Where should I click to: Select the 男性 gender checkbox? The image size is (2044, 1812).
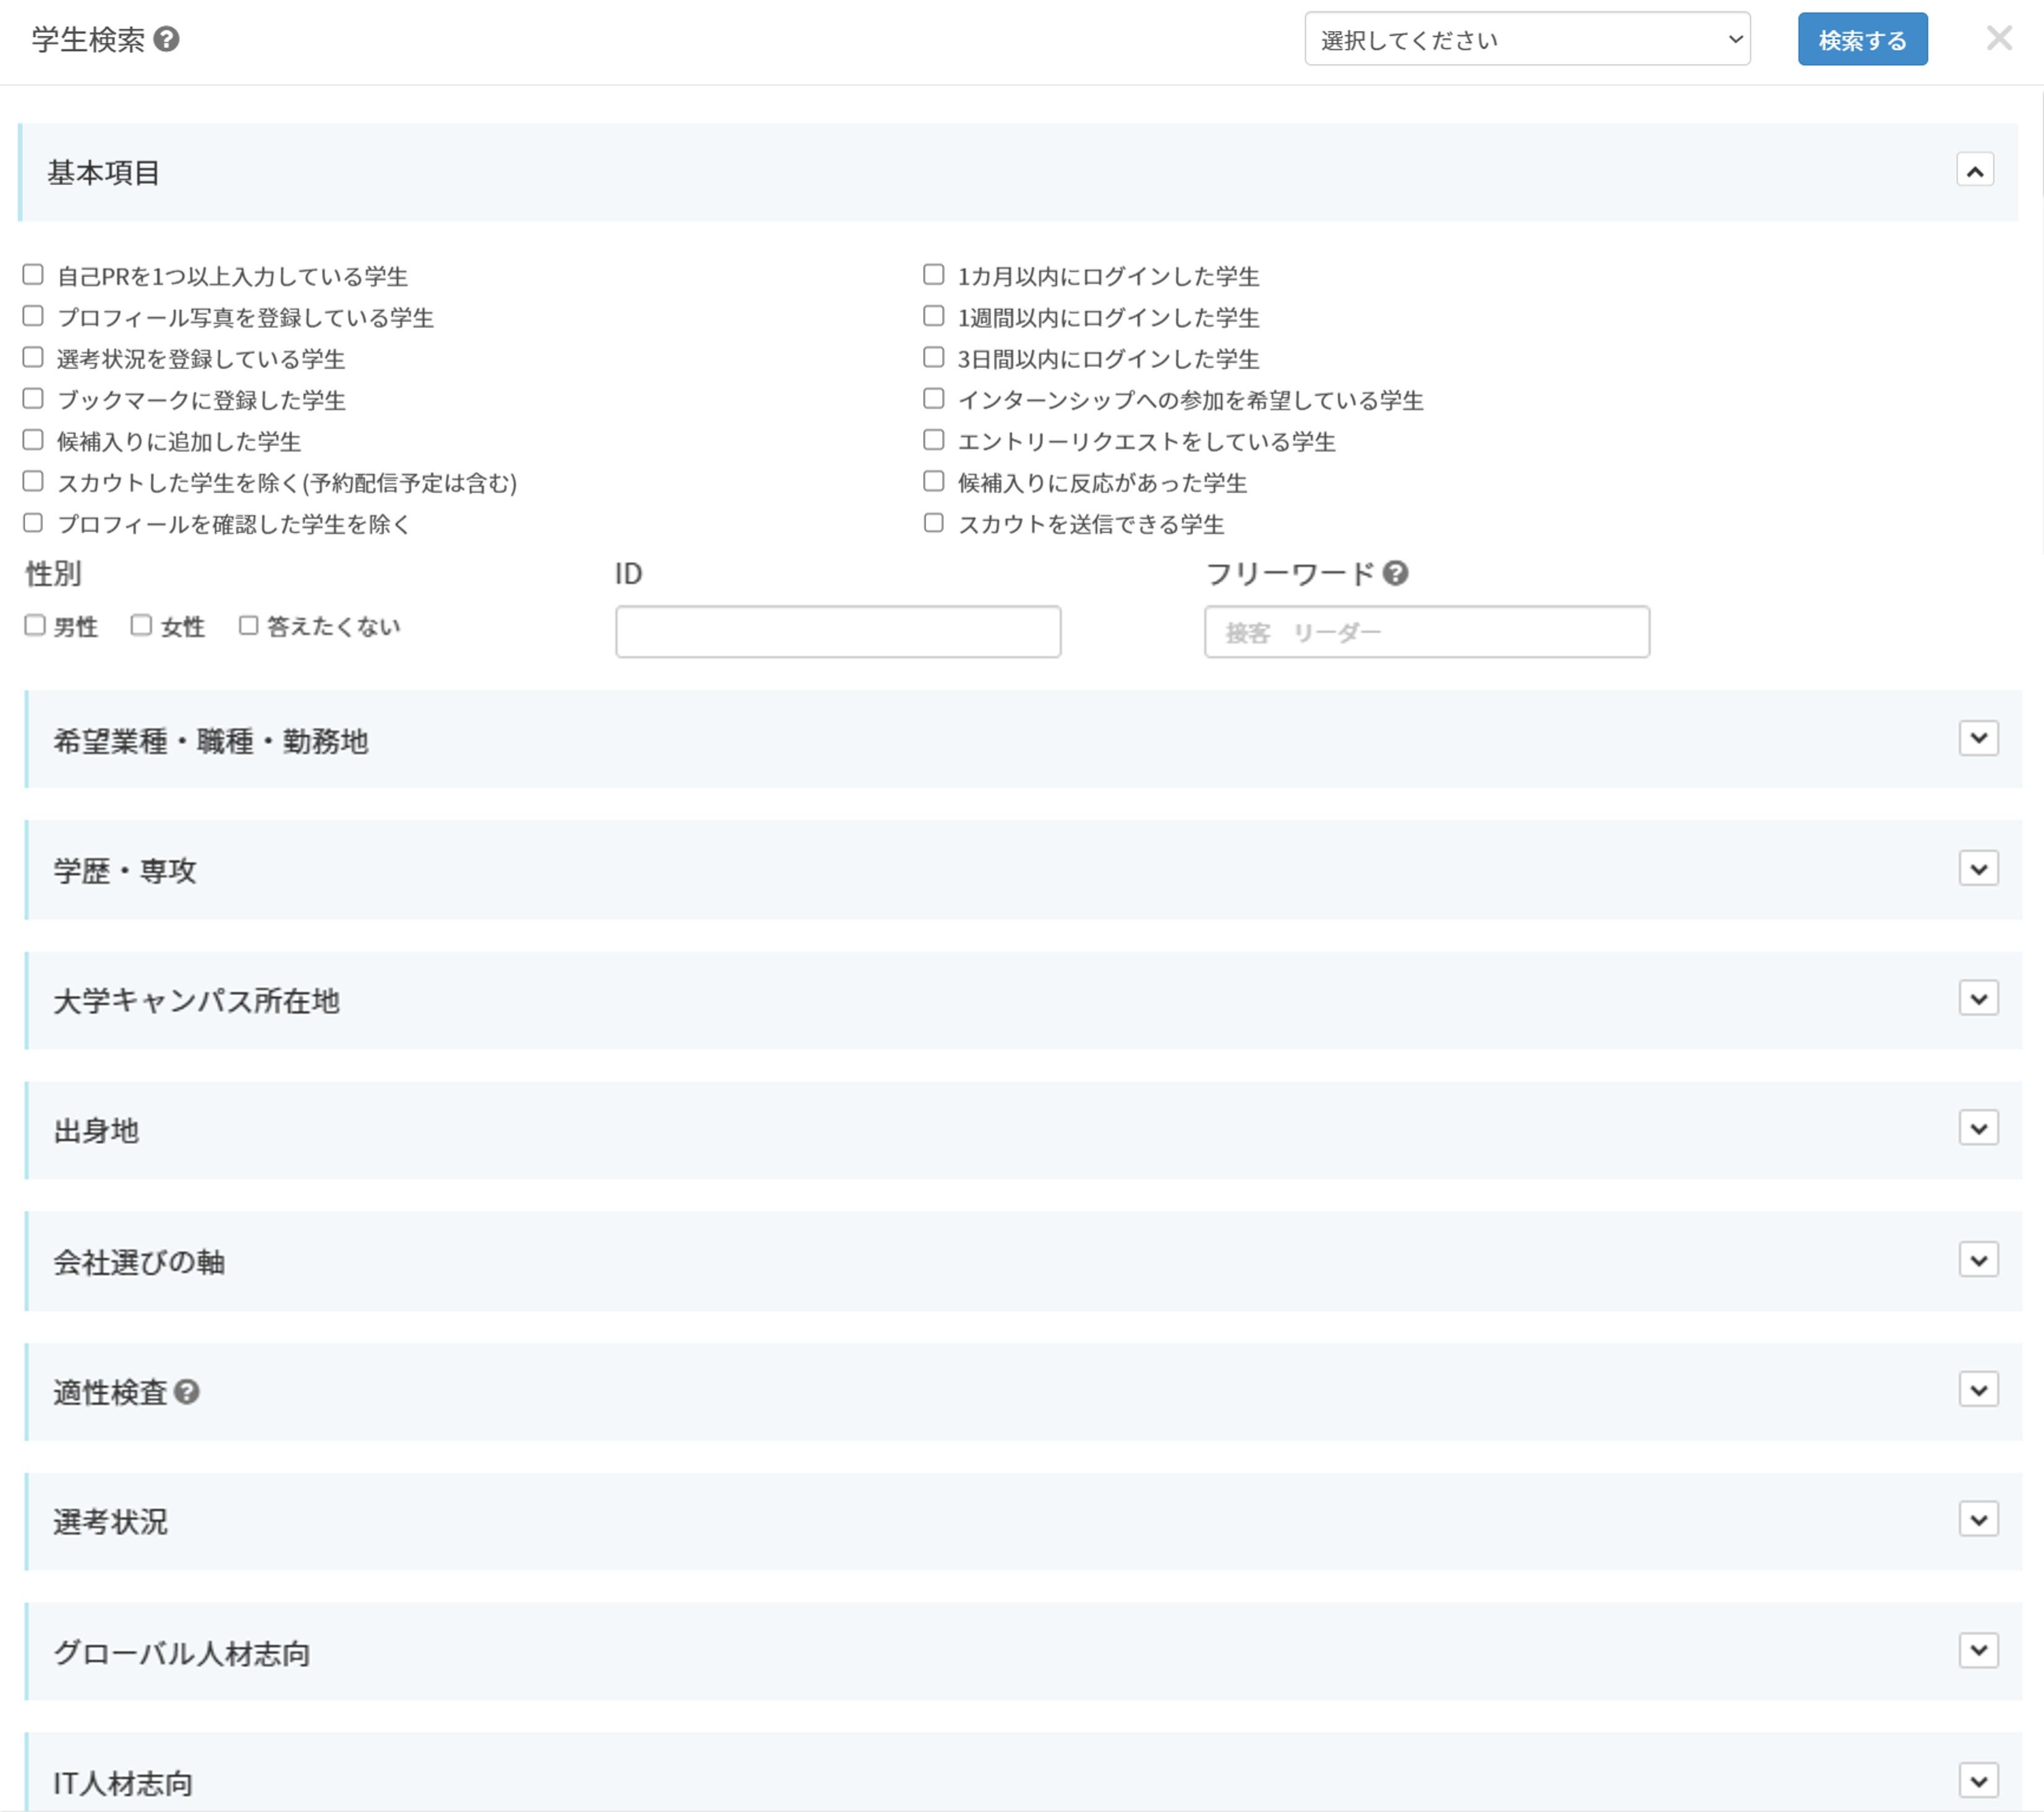(x=35, y=625)
